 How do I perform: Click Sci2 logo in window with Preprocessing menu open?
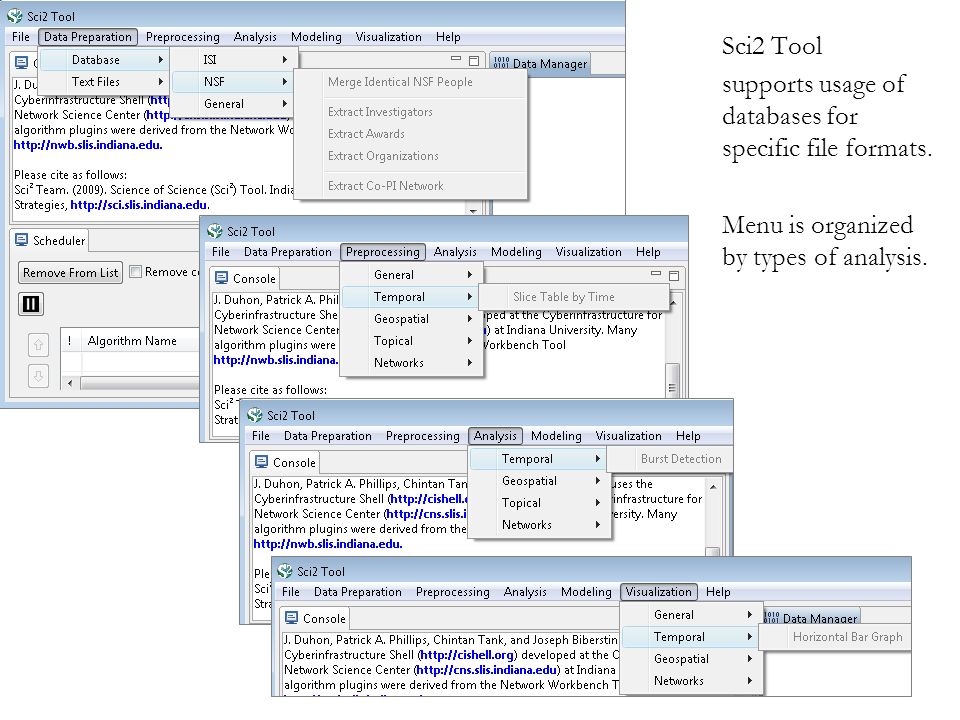tap(215, 231)
